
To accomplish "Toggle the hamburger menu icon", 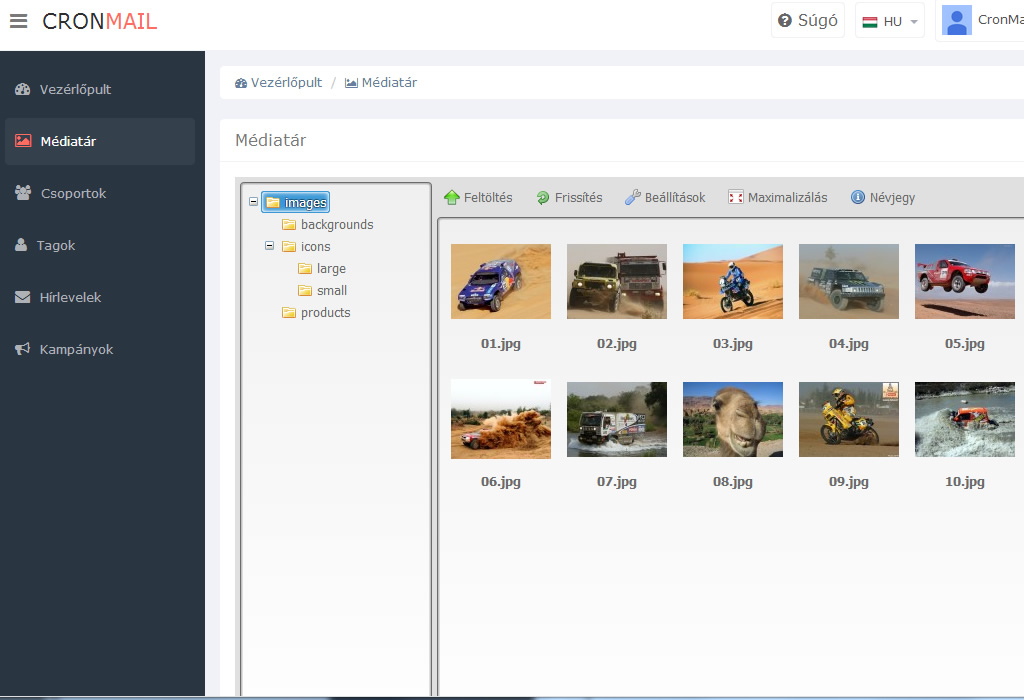I will [19, 21].
